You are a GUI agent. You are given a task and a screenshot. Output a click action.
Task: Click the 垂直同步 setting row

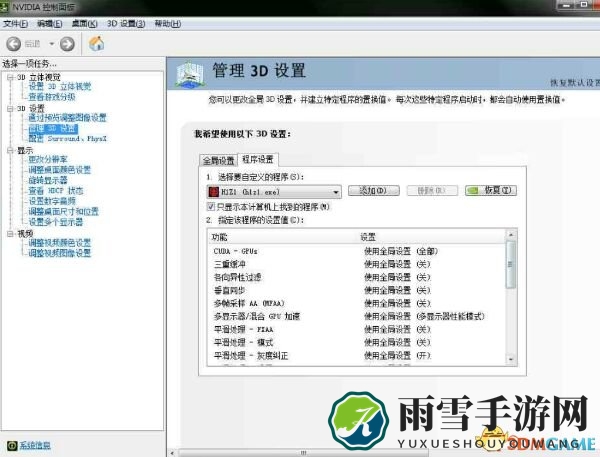tap(357, 290)
